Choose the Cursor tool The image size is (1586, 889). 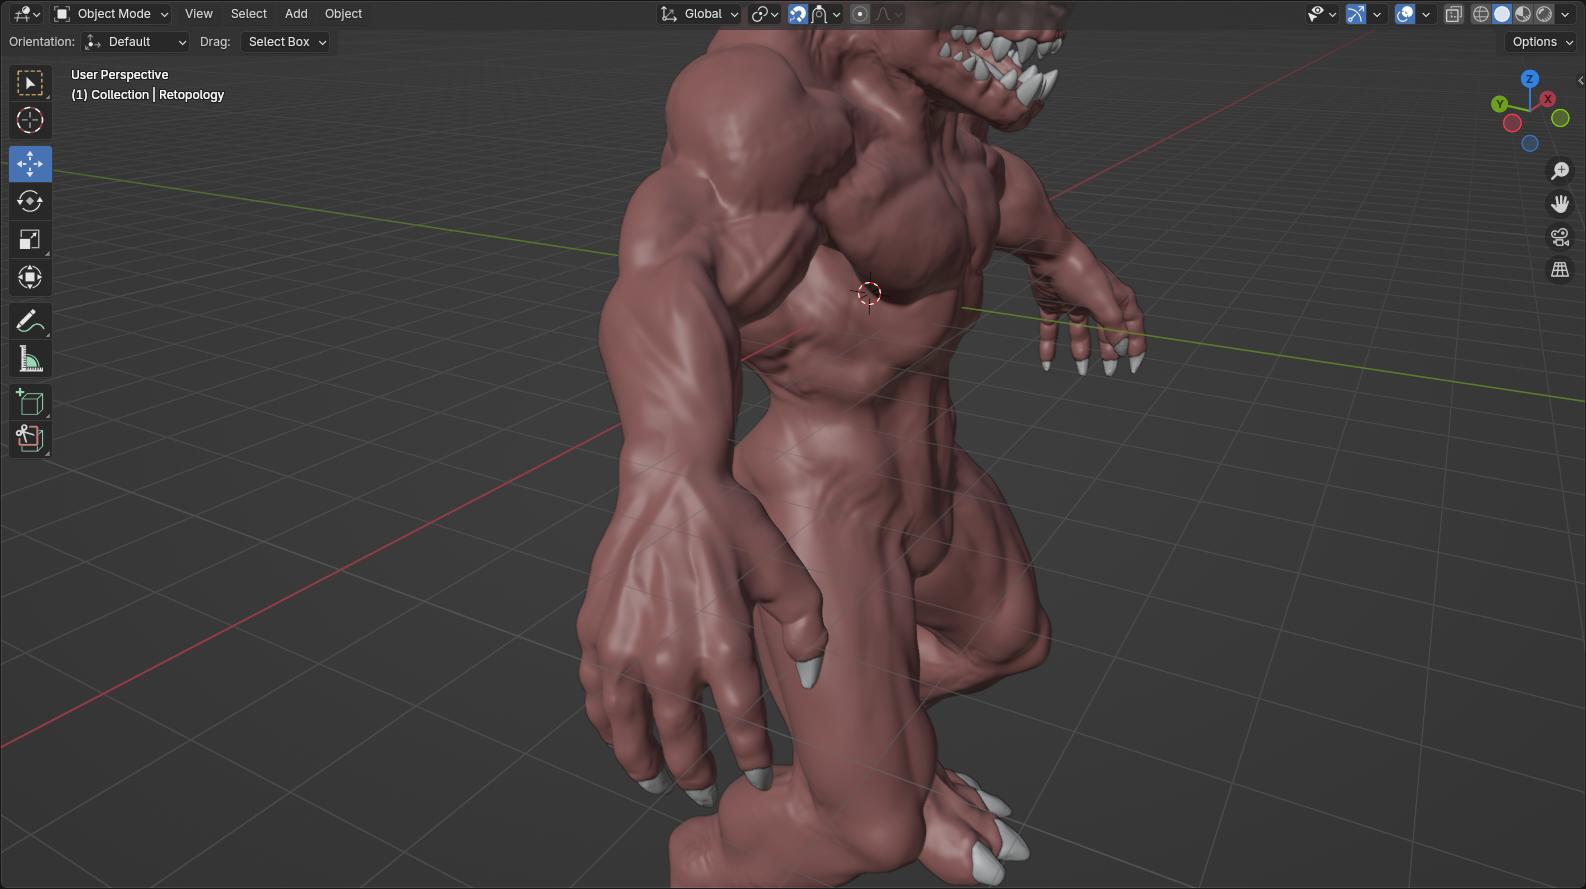pos(30,121)
